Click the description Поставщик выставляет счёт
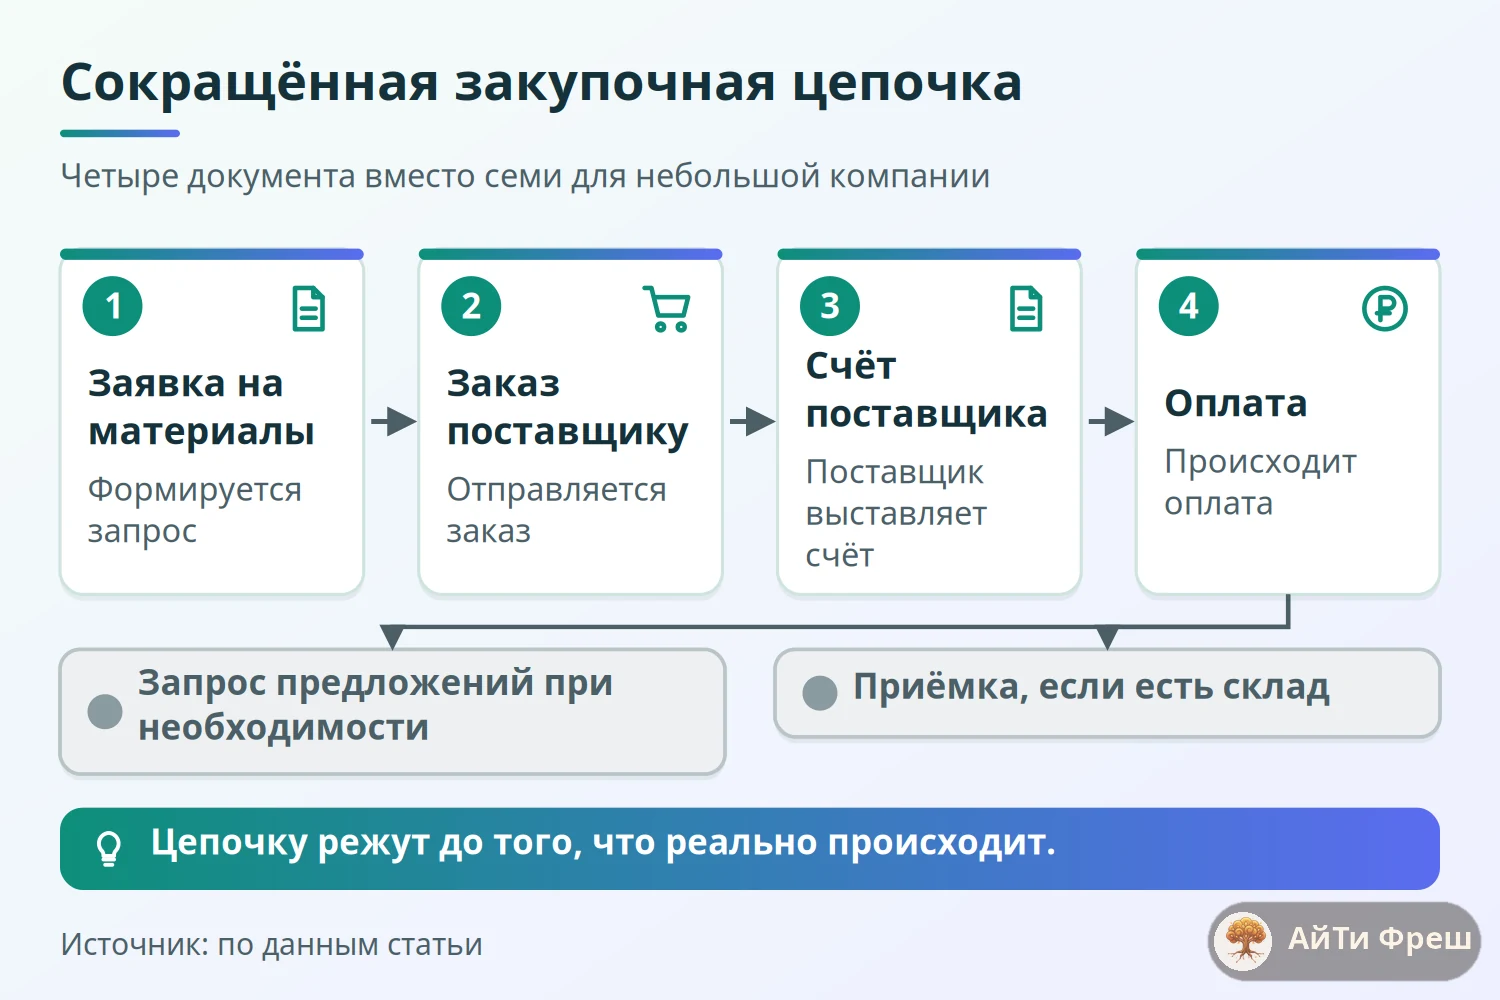 [x=896, y=513]
